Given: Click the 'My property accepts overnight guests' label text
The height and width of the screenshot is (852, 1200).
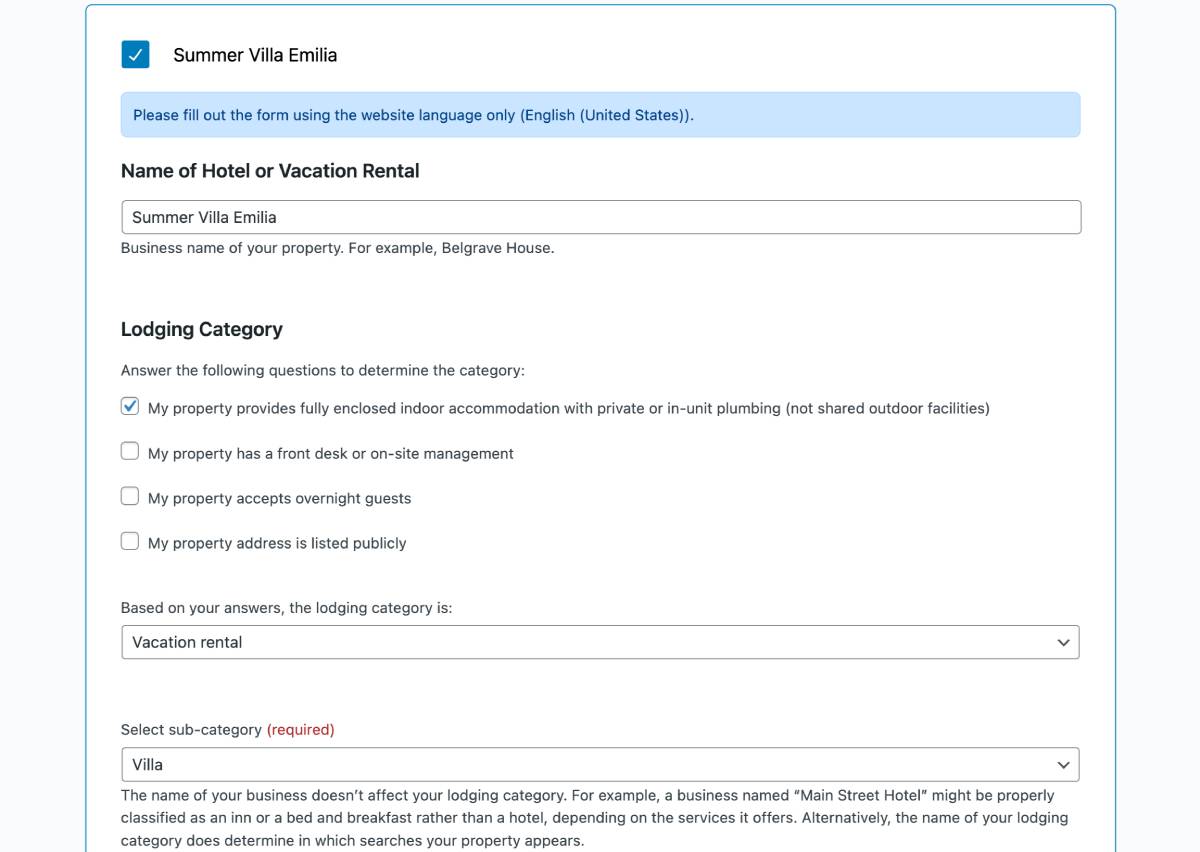Looking at the screenshot, I should [279, 498].
